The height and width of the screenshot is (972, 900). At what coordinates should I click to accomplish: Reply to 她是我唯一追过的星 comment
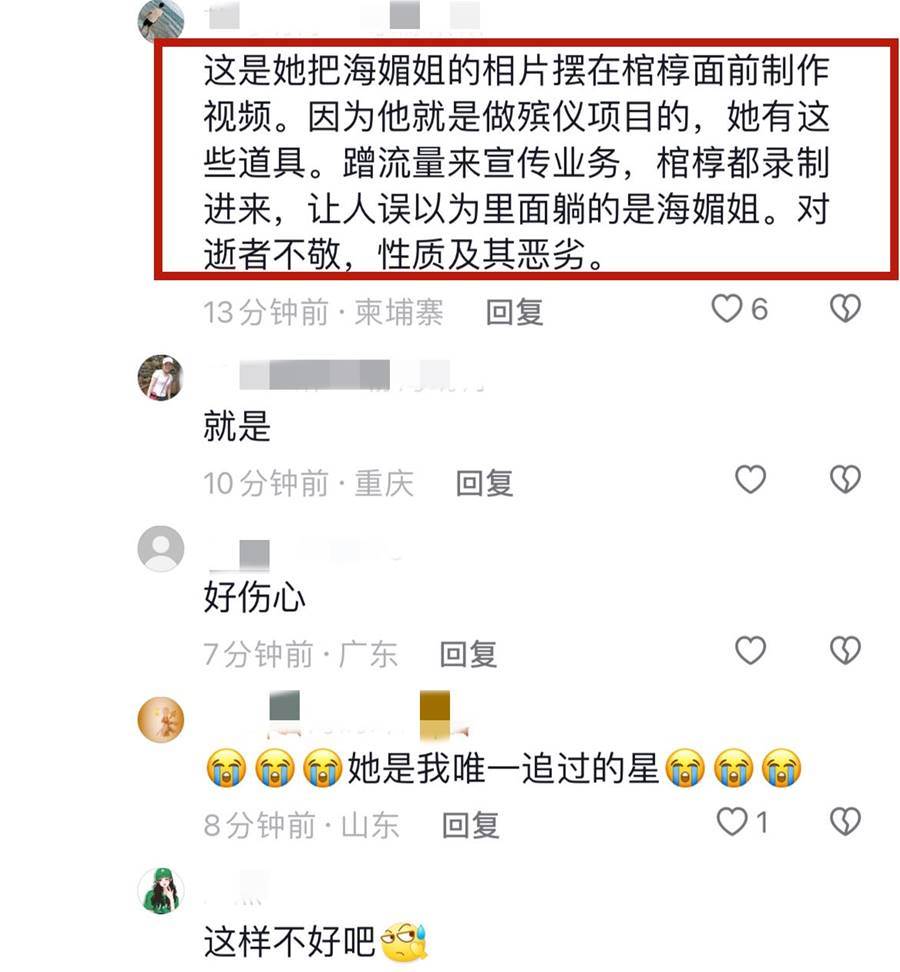(x=470, y=825)
